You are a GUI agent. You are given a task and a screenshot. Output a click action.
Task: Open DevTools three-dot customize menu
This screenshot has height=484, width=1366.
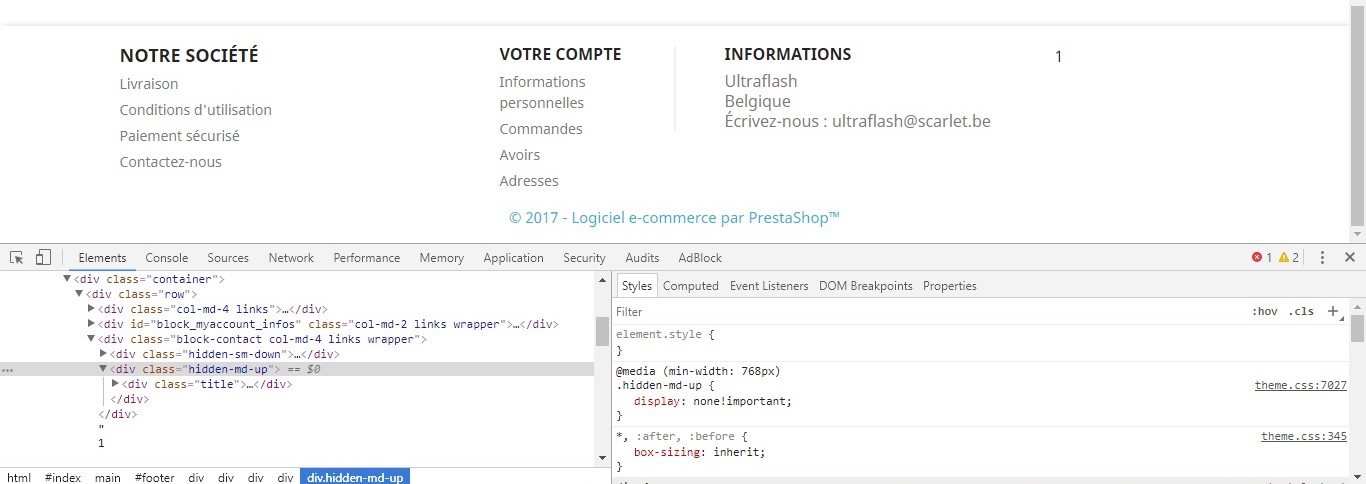point(1323,257)
